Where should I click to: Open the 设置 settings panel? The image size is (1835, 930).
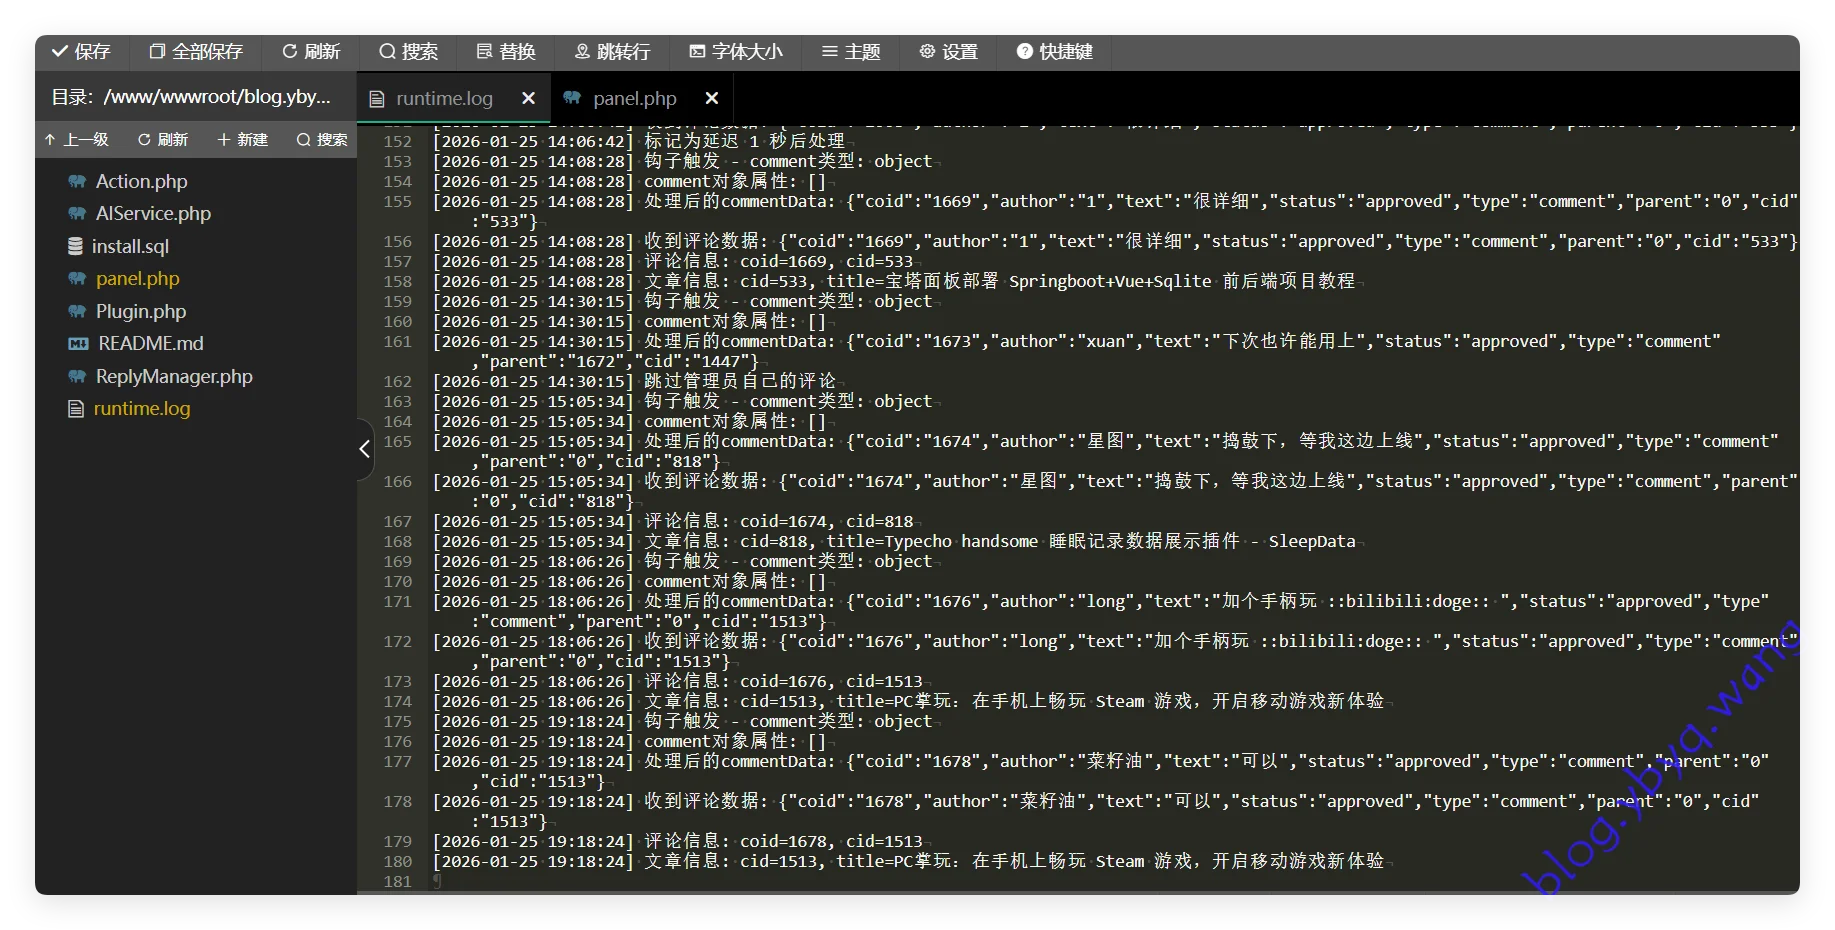(948, 52)
